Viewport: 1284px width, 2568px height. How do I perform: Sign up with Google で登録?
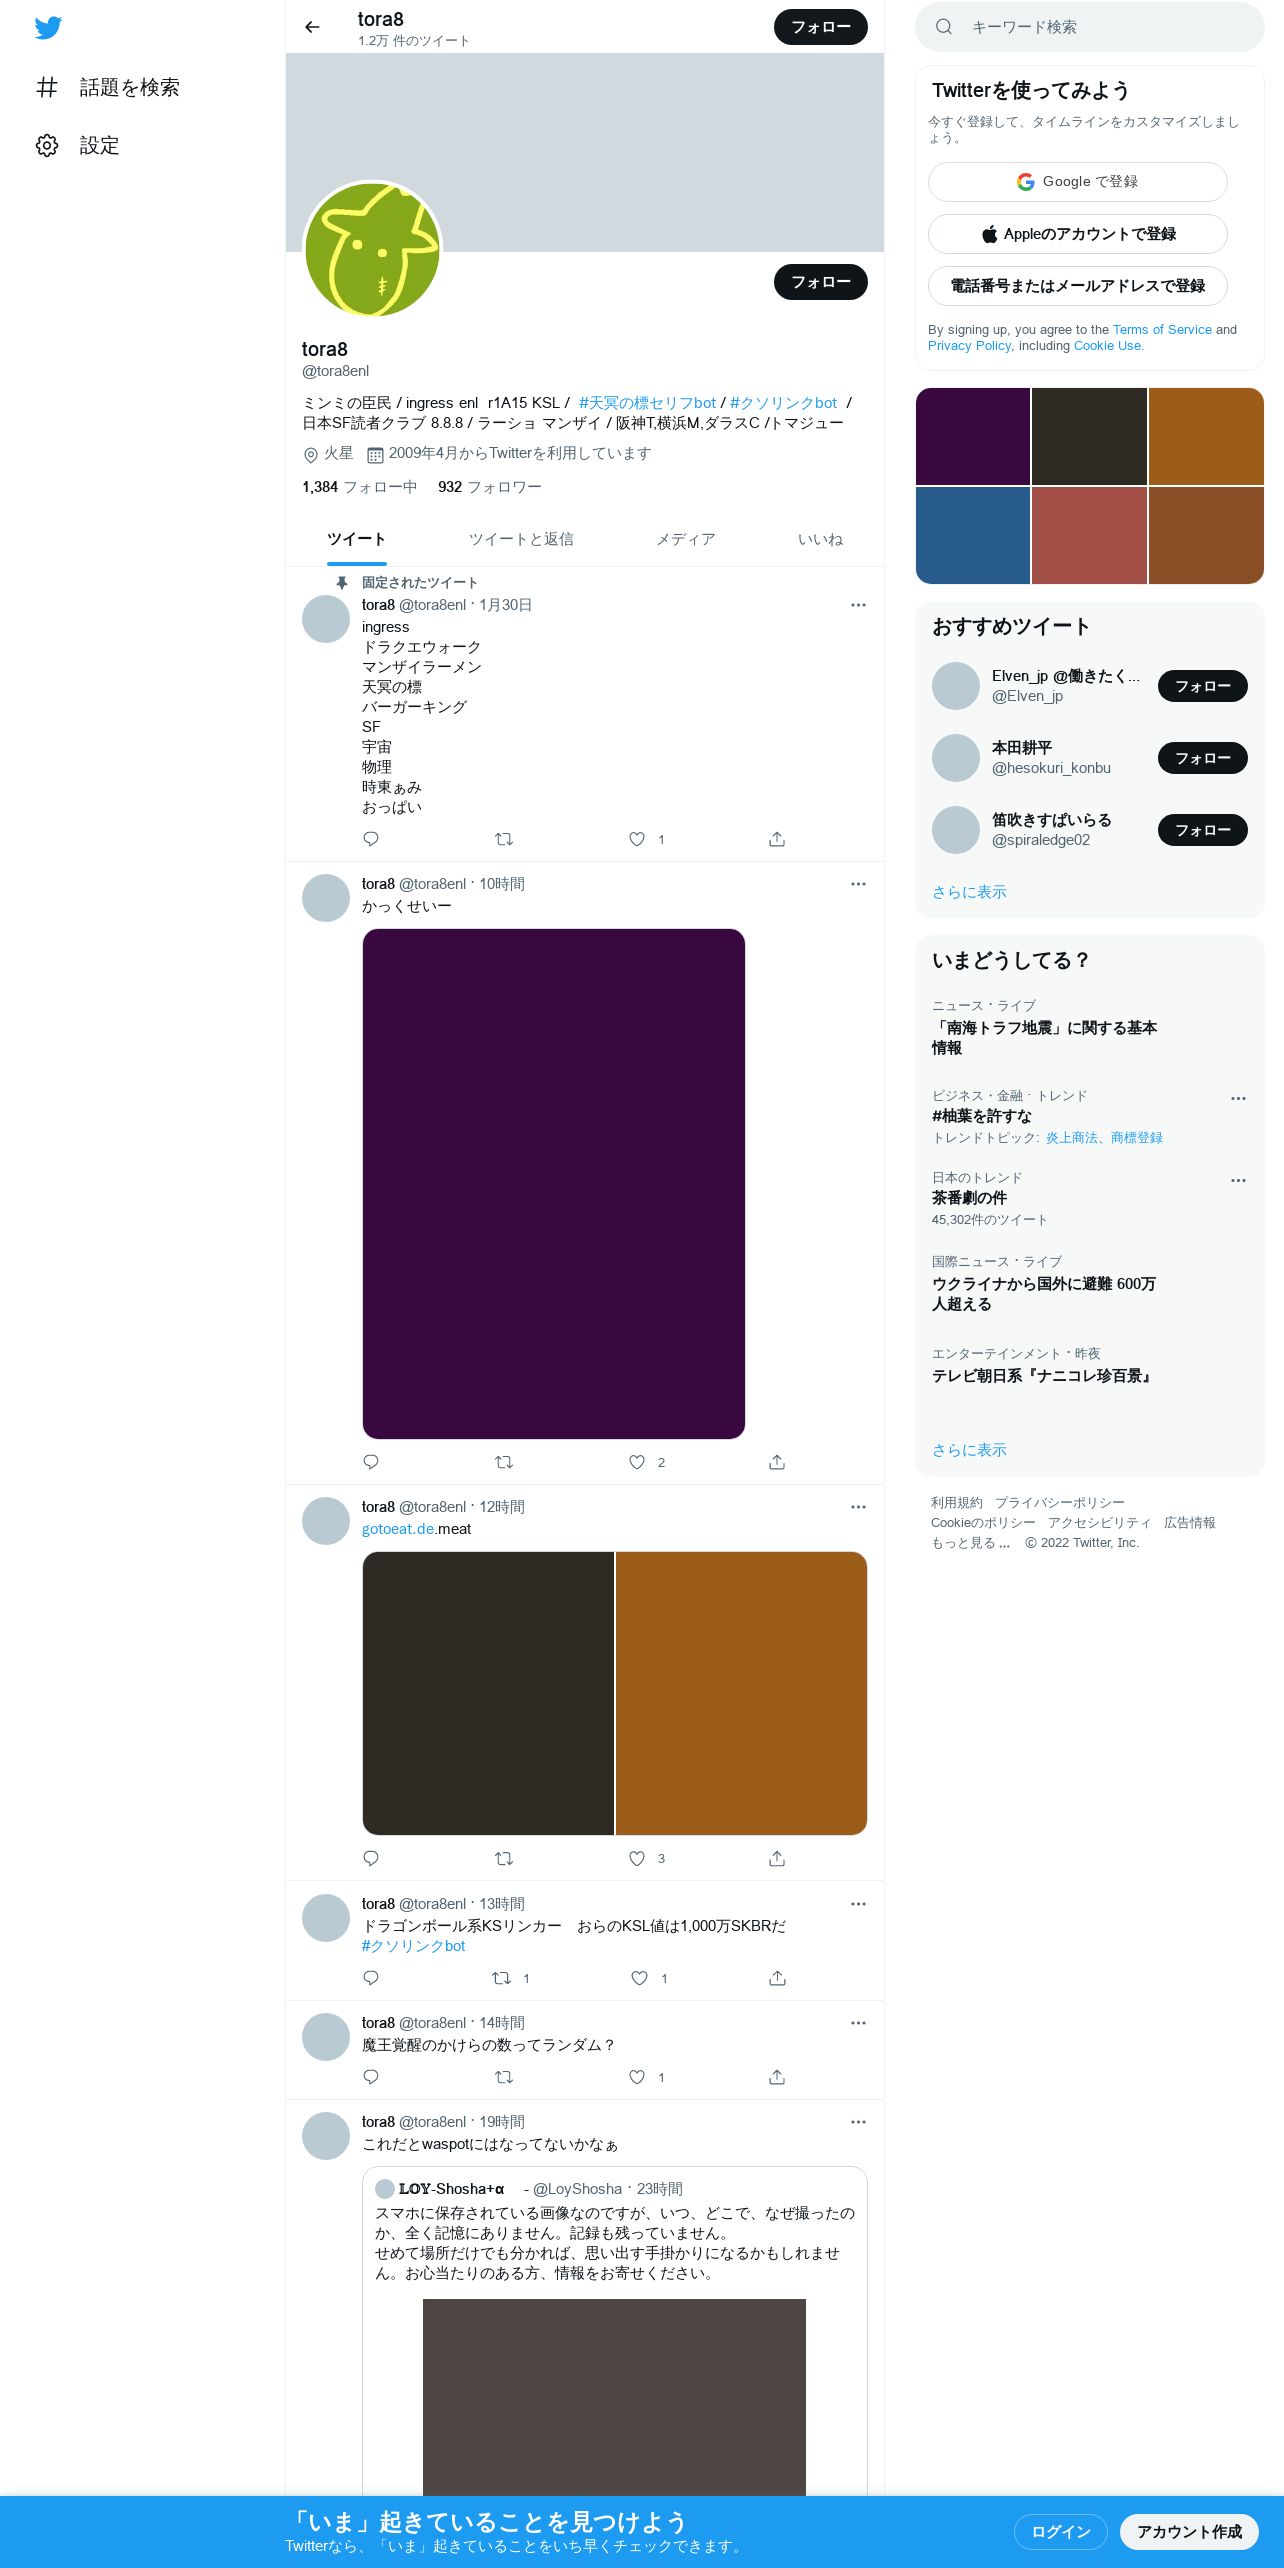click(x=1077, y=182)
